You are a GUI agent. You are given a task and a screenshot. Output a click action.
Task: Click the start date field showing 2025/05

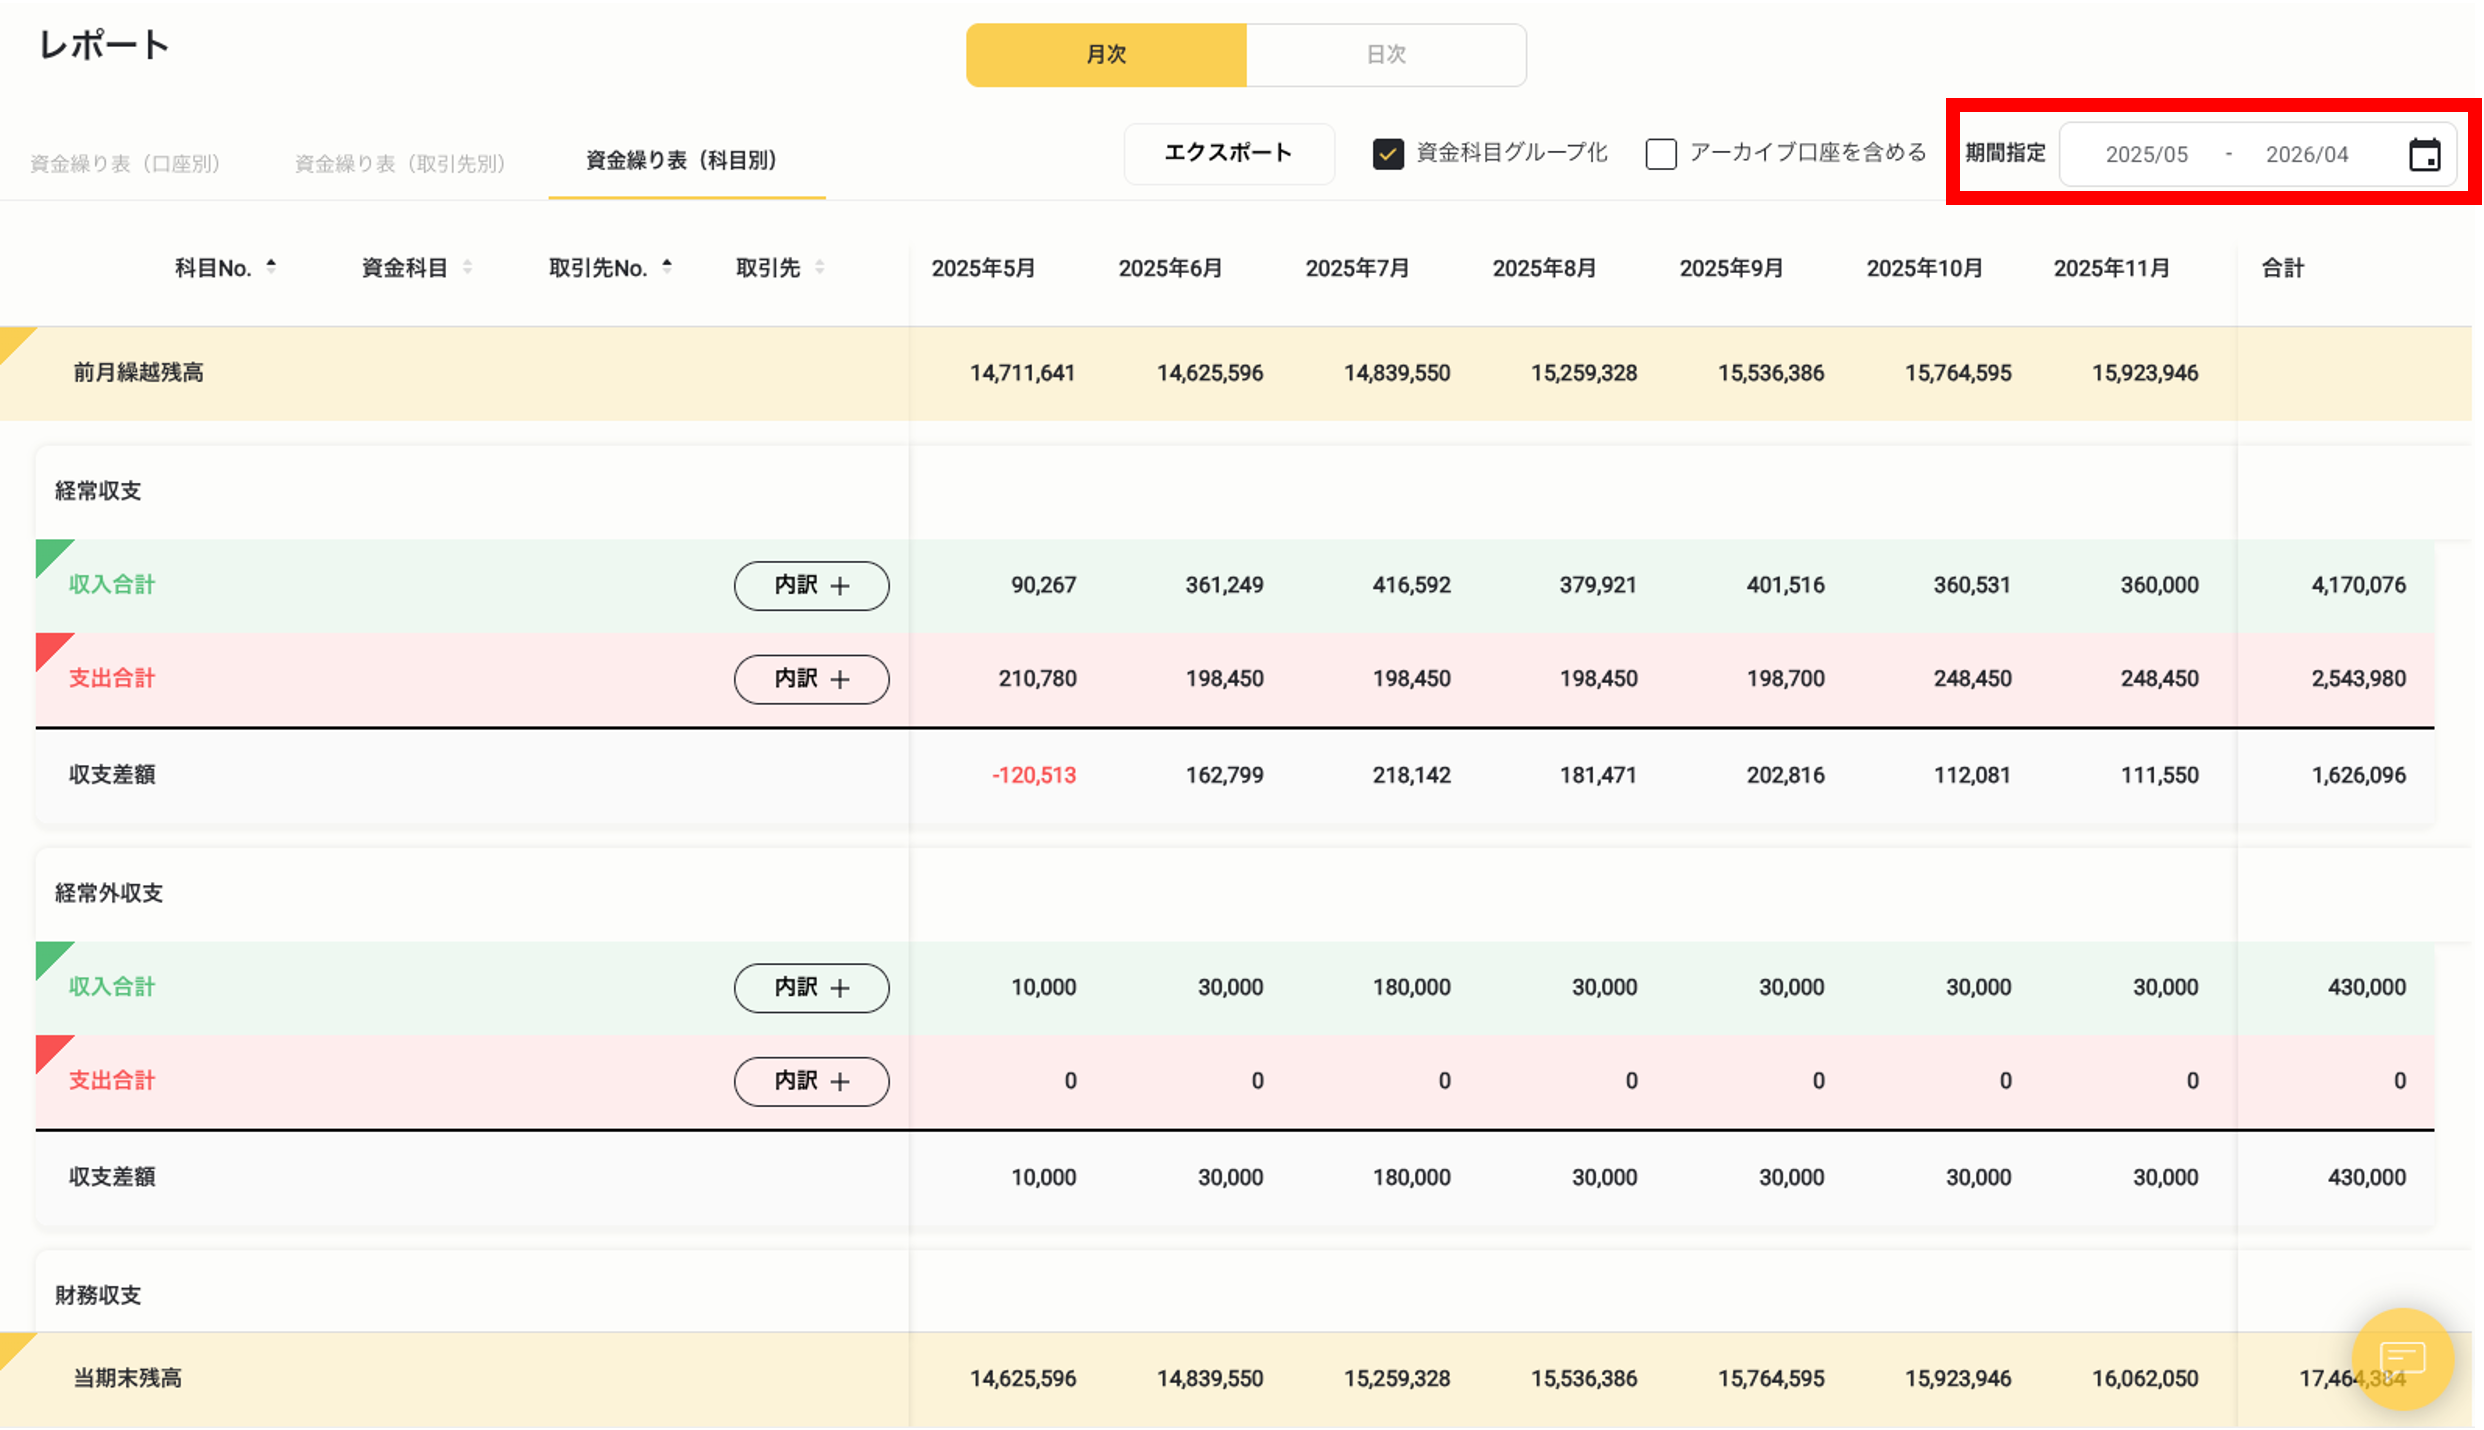(x=2146, y=154)
